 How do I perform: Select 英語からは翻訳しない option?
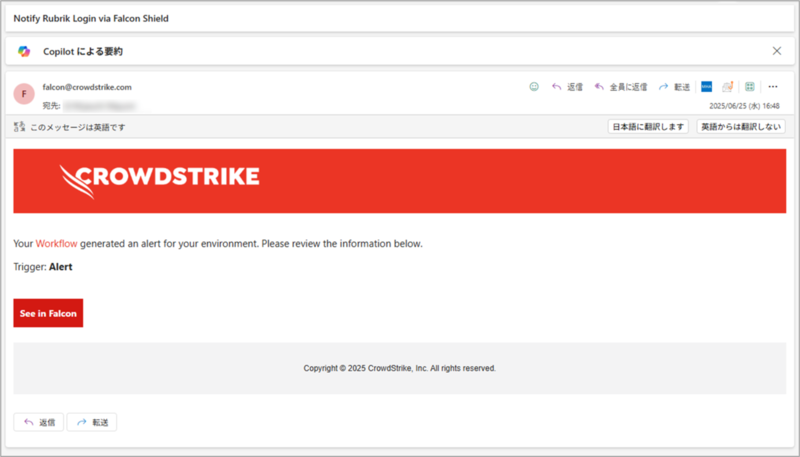pos(741,126)
